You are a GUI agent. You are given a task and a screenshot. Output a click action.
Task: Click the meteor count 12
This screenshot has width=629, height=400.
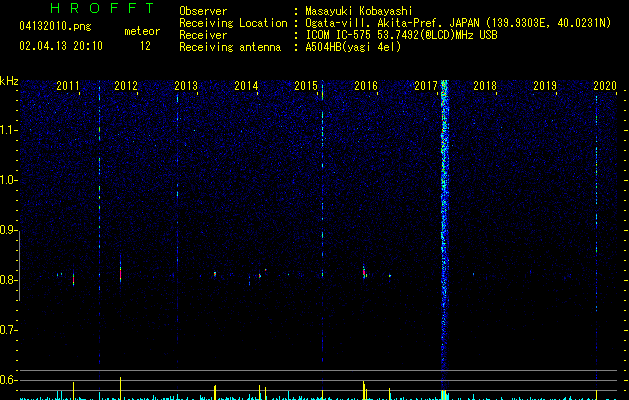click(145, 46)
